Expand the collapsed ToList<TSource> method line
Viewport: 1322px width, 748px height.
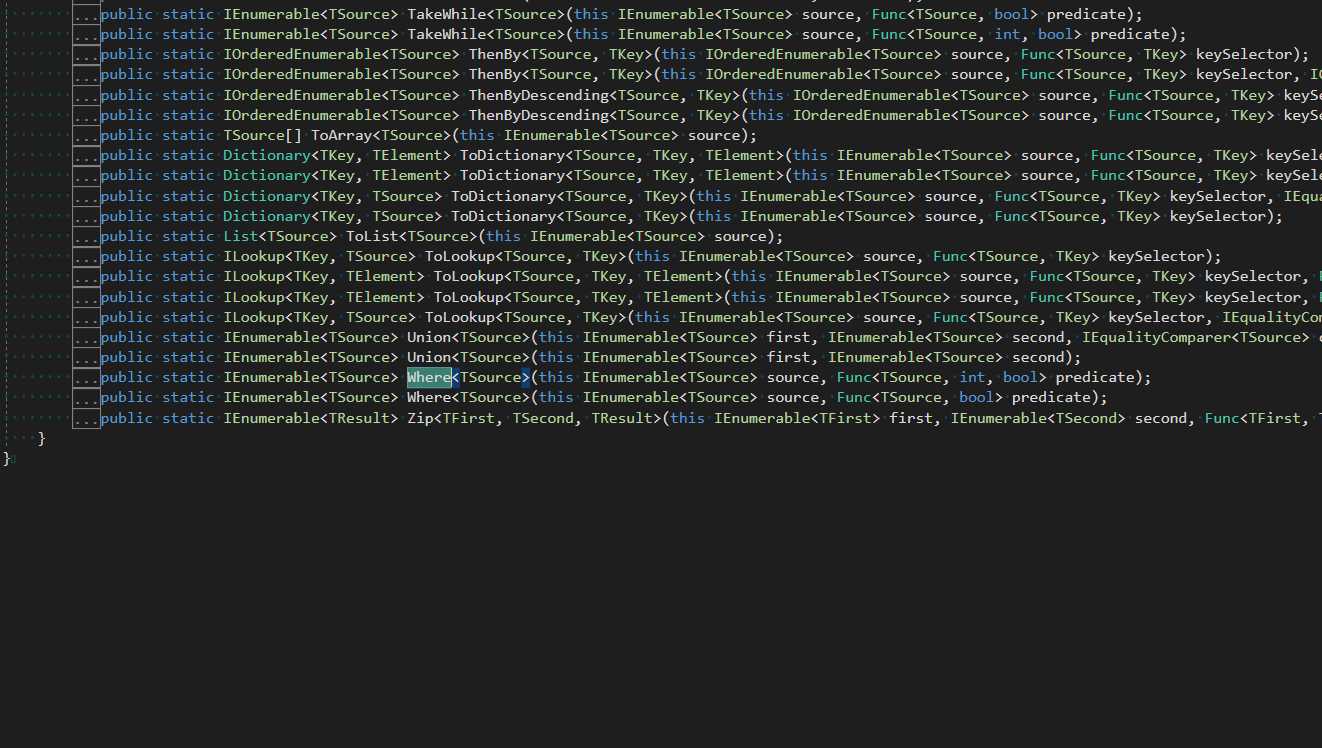86,237
